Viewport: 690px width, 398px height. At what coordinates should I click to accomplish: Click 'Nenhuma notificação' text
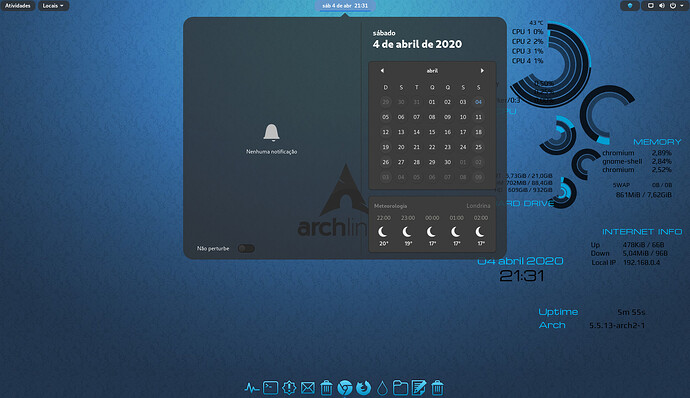272,151
